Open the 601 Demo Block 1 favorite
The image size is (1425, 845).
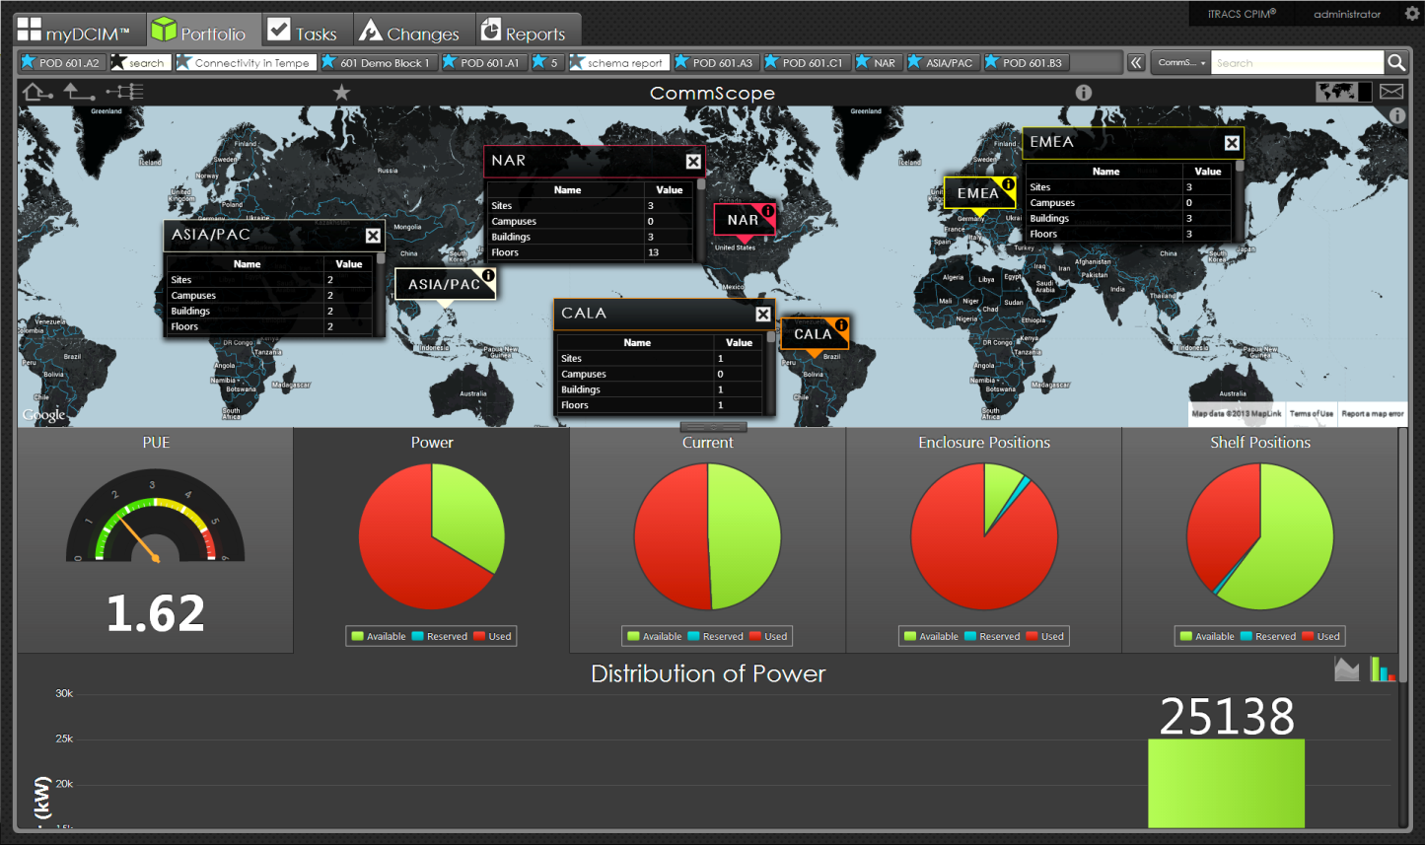[376, 63]
